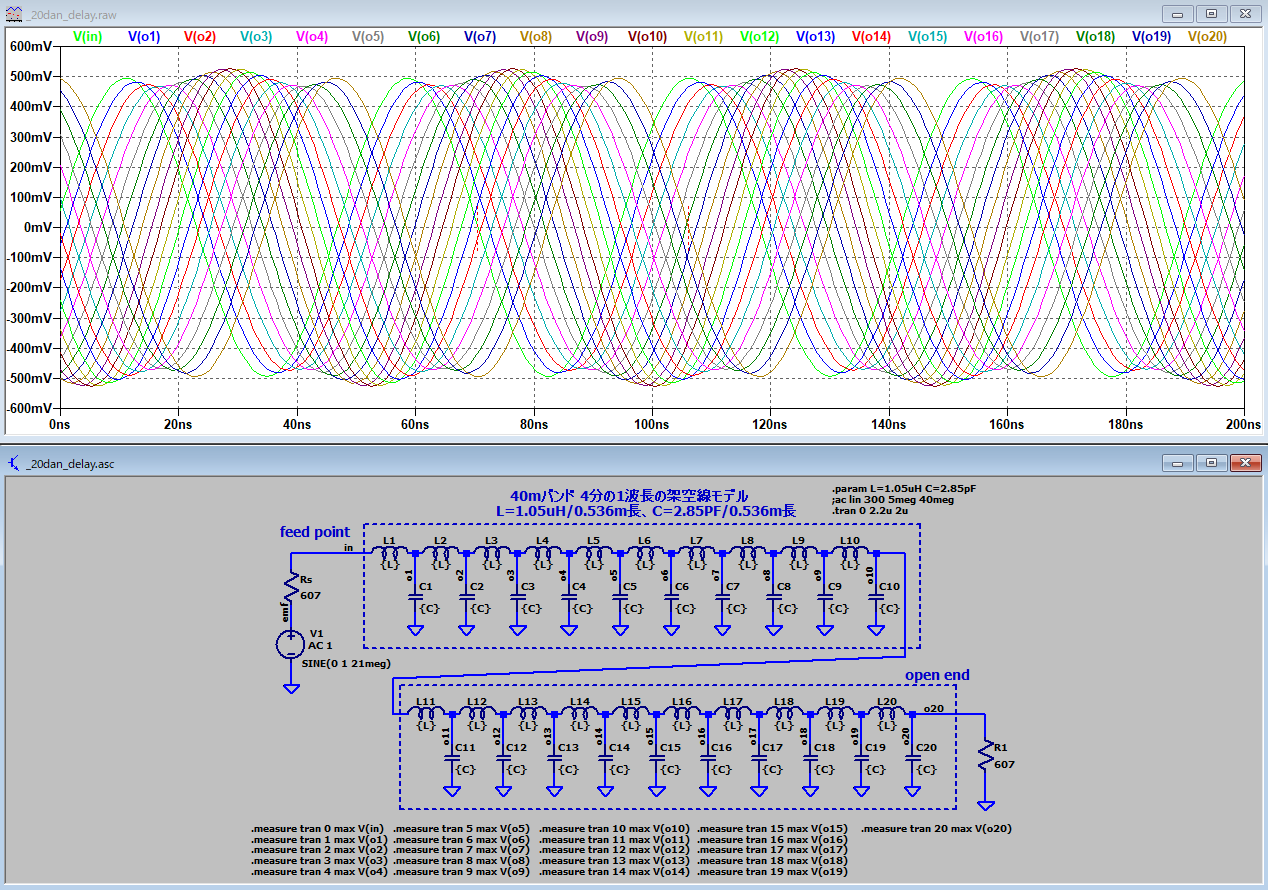Viewport: 1268px width, 890px height.
Task: Click the V(o5) trace label
Action: (x=368, y=37)
